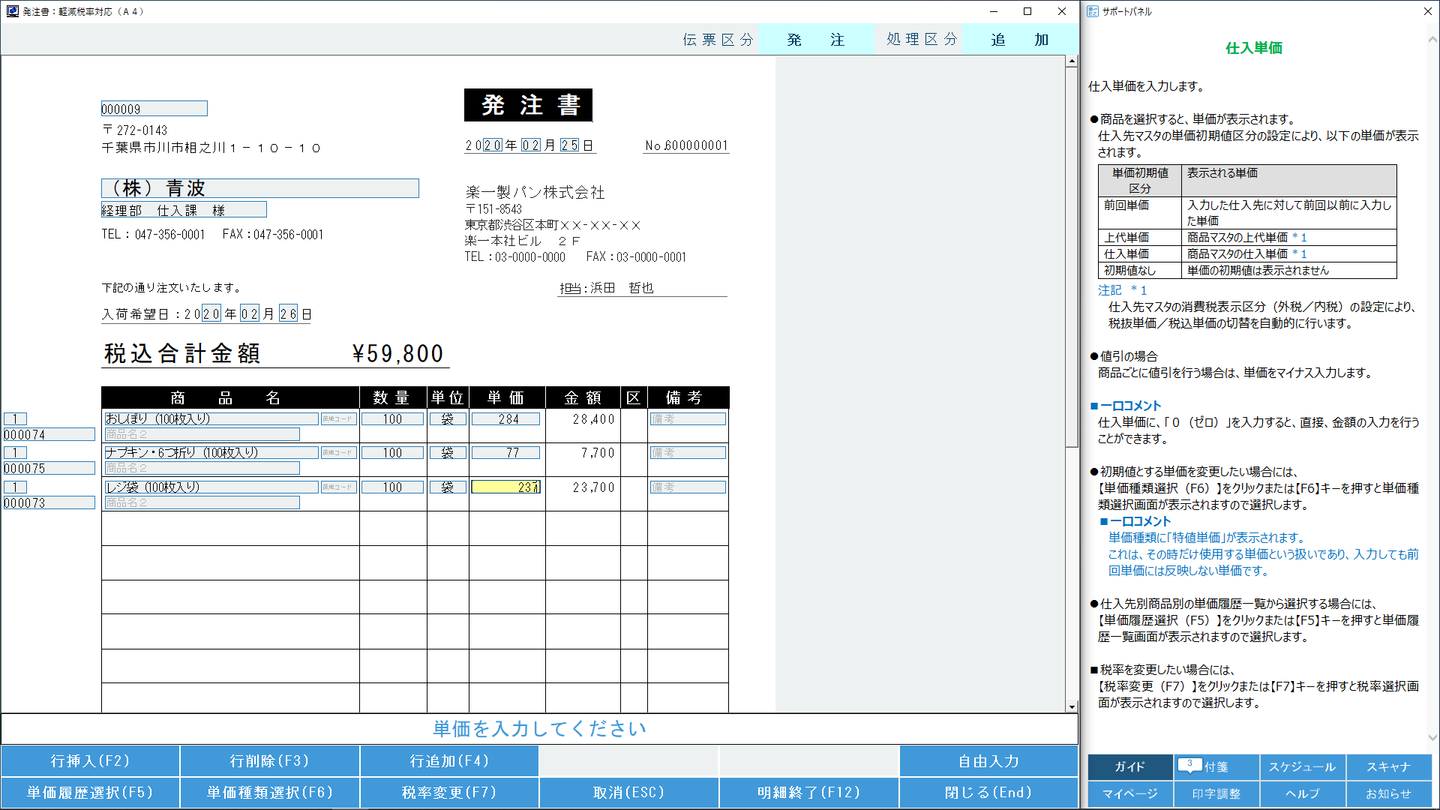The height and width of the screenshot is (810, 1440).
Task: Delete the row with 行削除(F3)
Action: click(x=270, y=761)
